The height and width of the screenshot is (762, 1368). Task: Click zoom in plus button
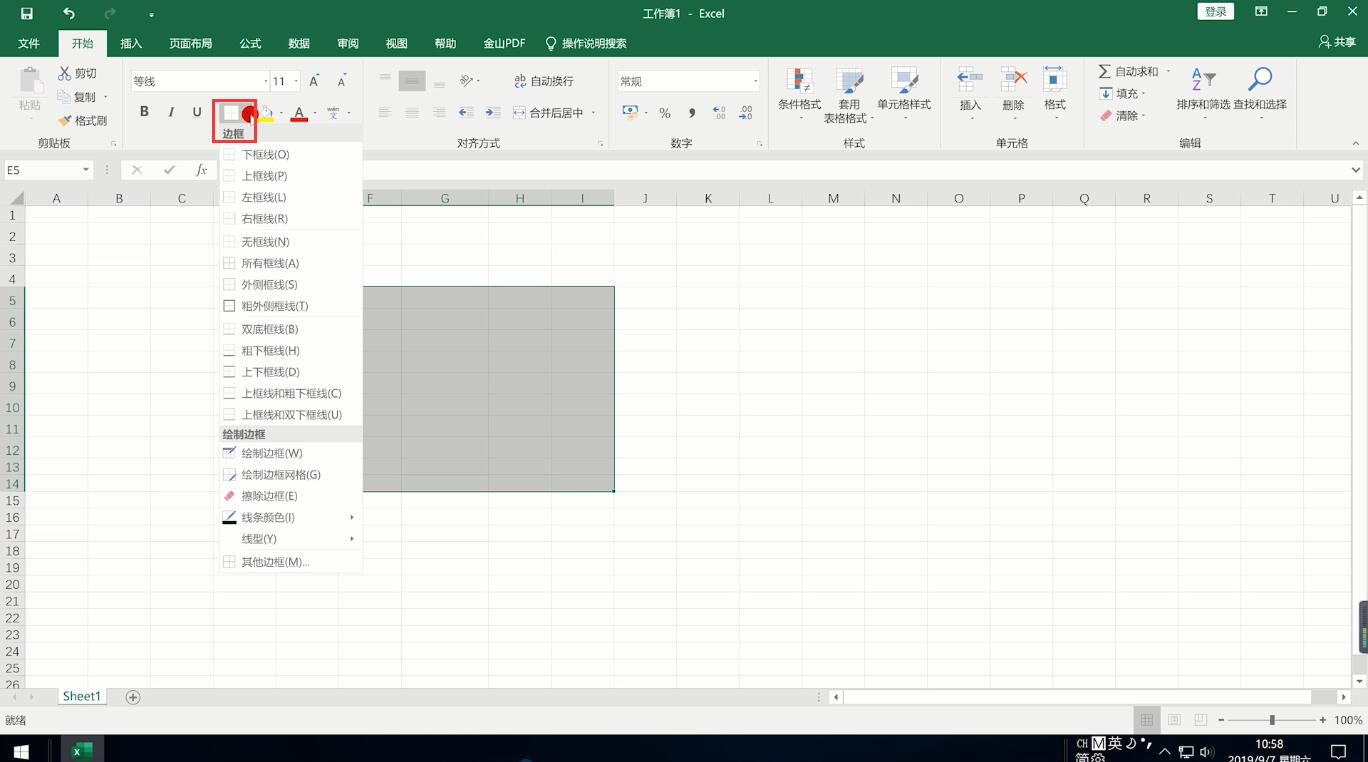pyautogui.click(x=1323, y=720)
